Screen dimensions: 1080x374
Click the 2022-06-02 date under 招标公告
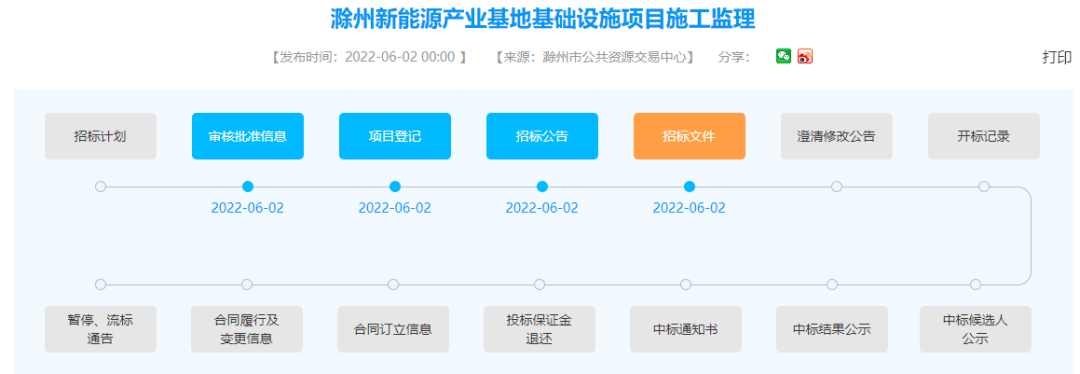[542, 208]
